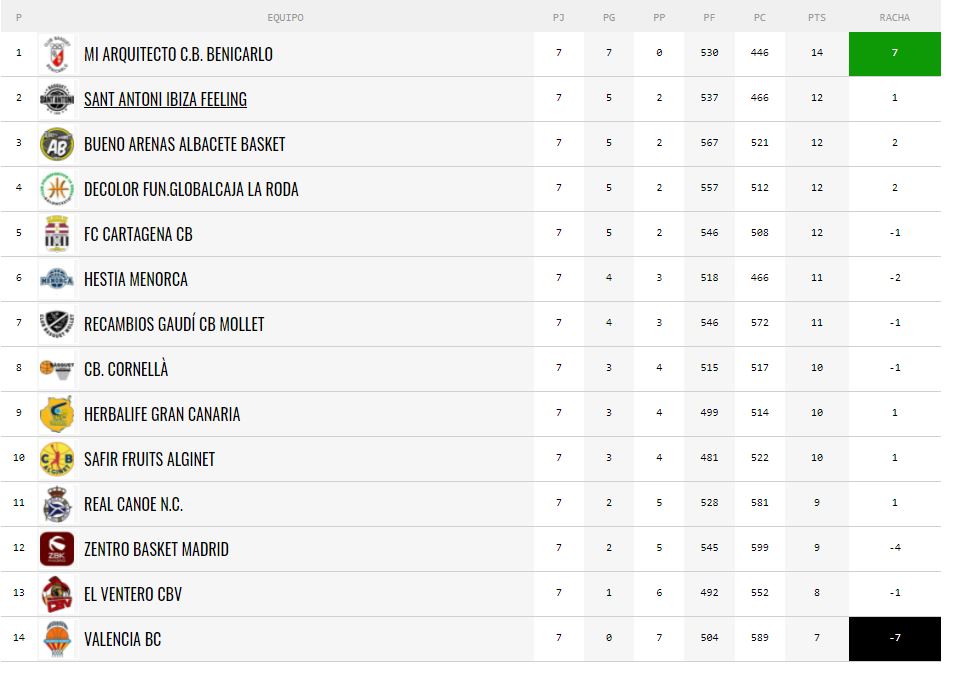Click the Herbalife Gran Canaria logo
This screenshot has height=679, width=953.
[56, 414]
